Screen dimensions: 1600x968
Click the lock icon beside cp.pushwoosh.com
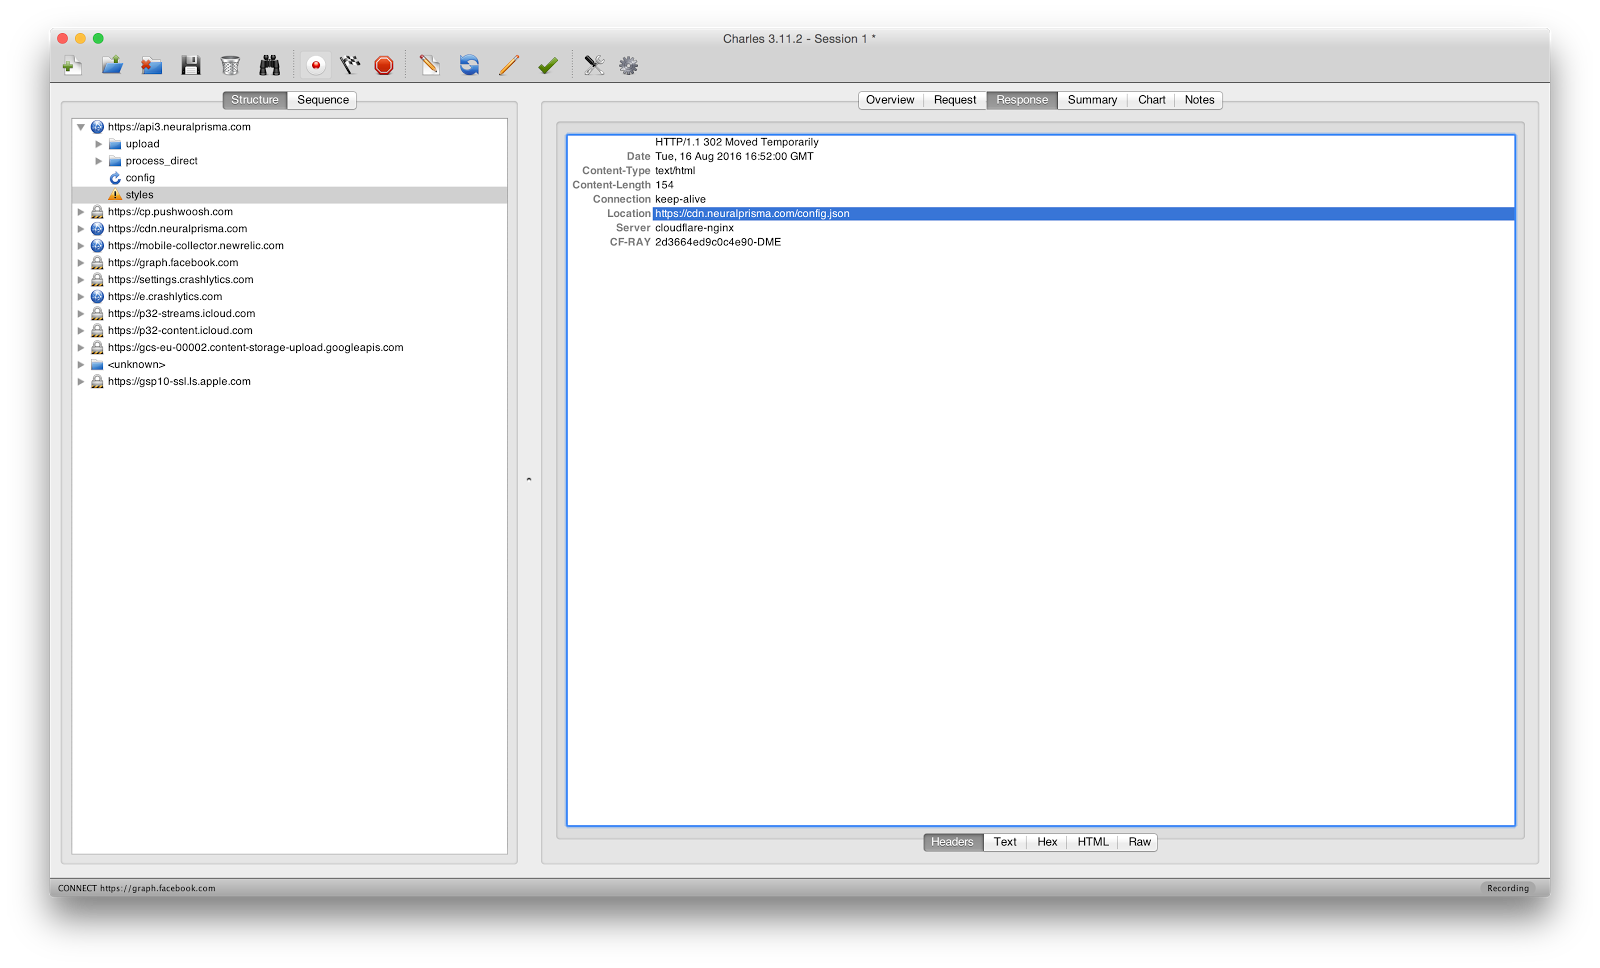tap(97, 212)
